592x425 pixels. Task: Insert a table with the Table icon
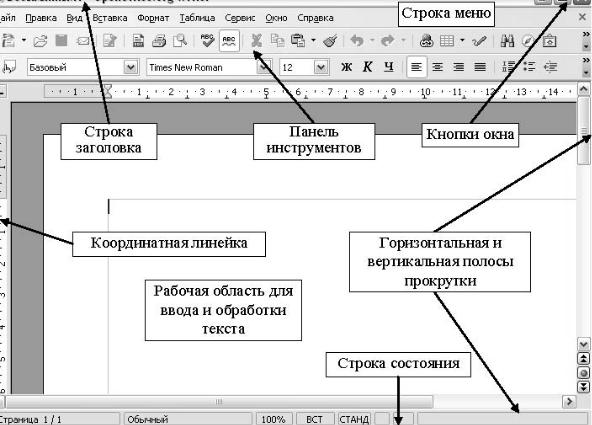(x=447, y=41)
